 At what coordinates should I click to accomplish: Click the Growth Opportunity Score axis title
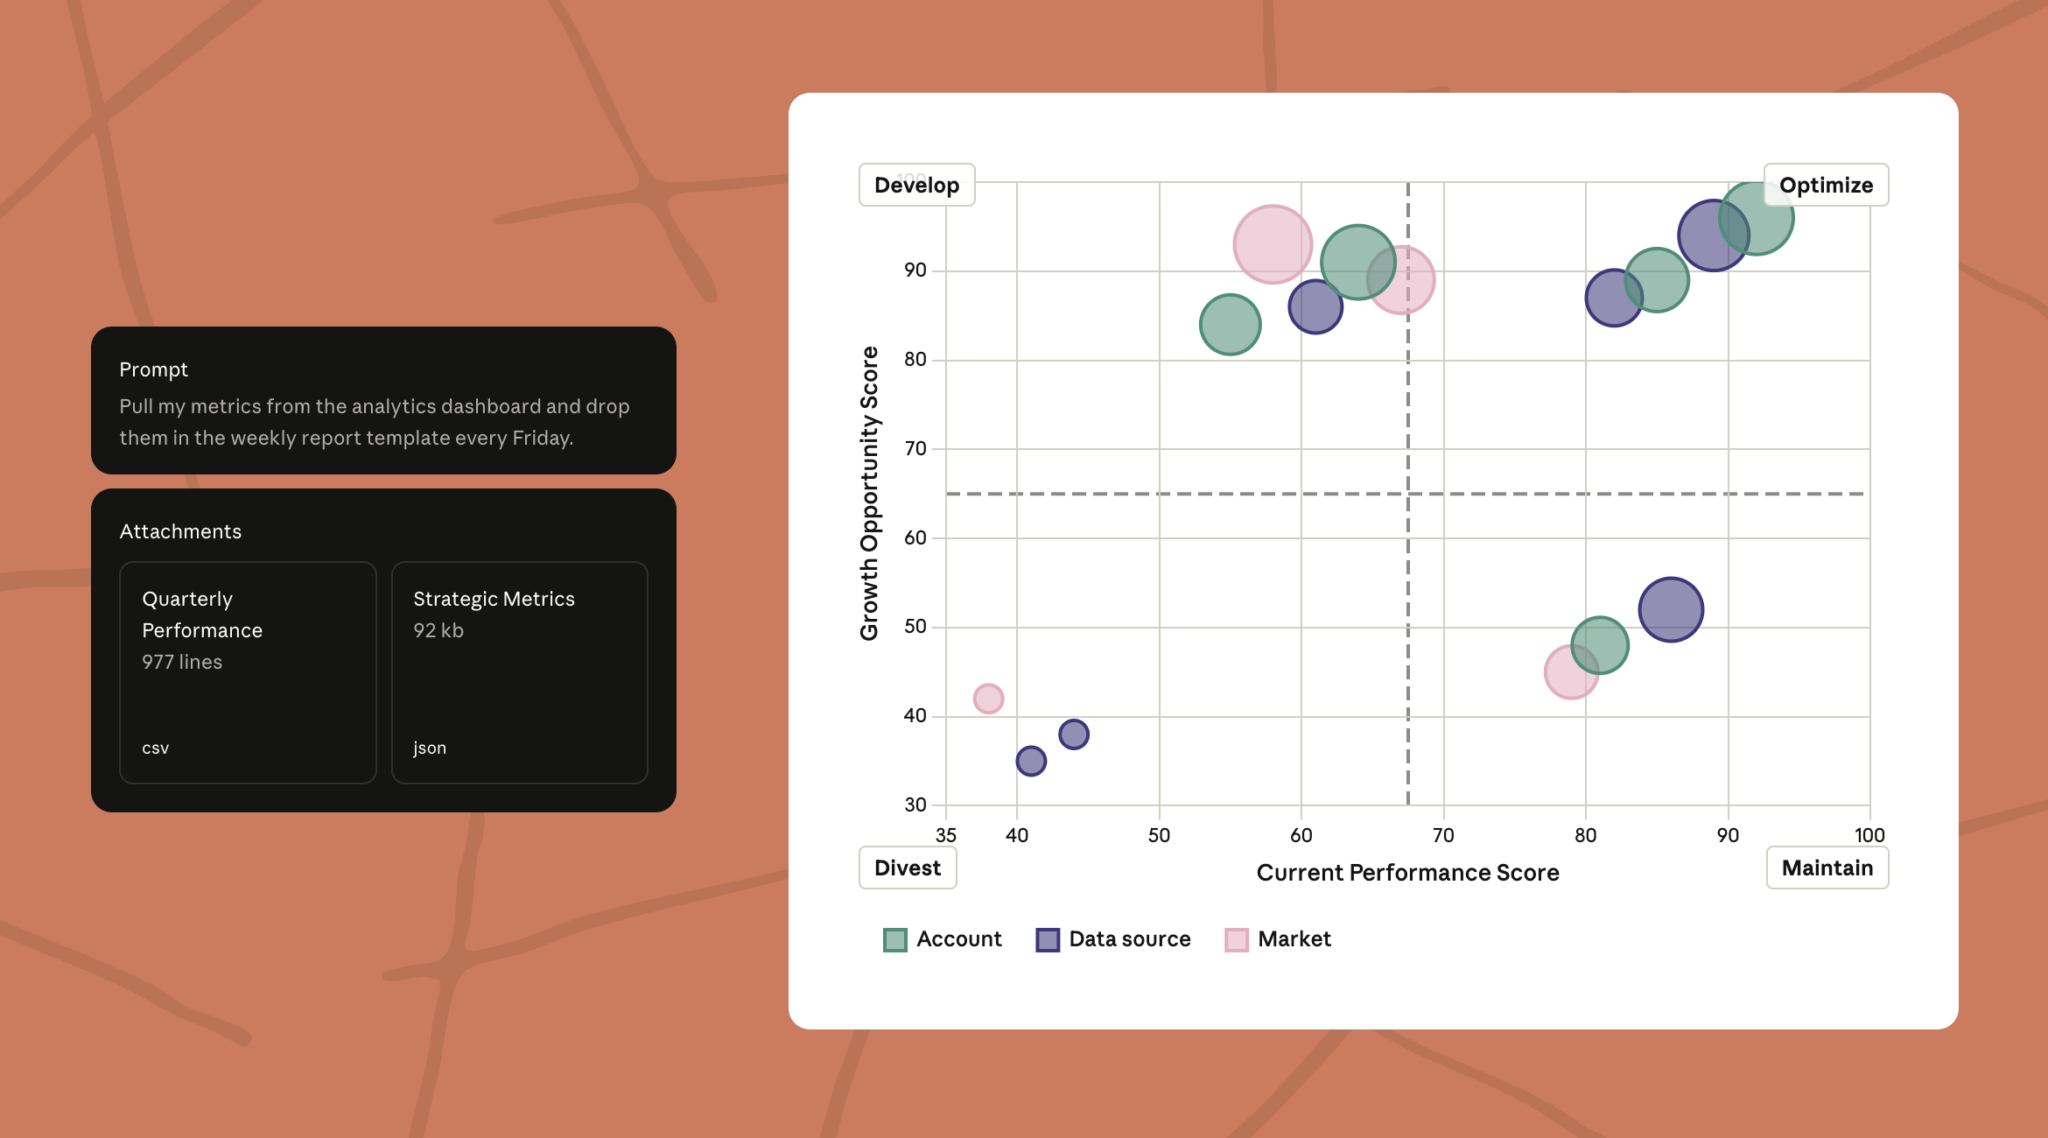tap(870, 493)
